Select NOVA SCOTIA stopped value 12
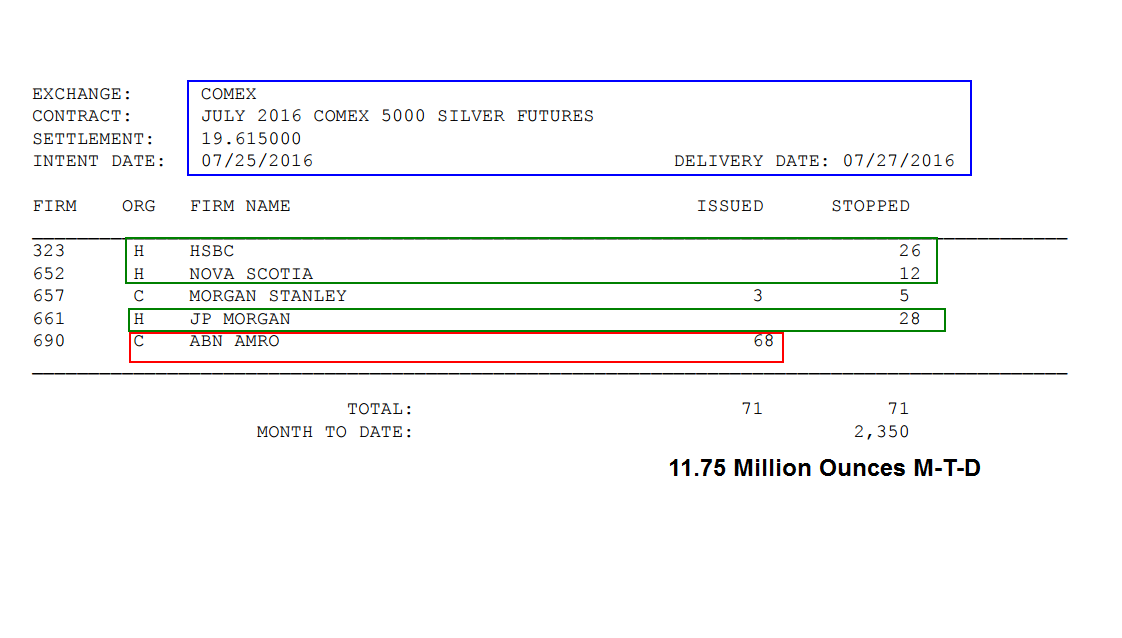The height and width of the screenshot is (638, 1122). pos(909,274)
